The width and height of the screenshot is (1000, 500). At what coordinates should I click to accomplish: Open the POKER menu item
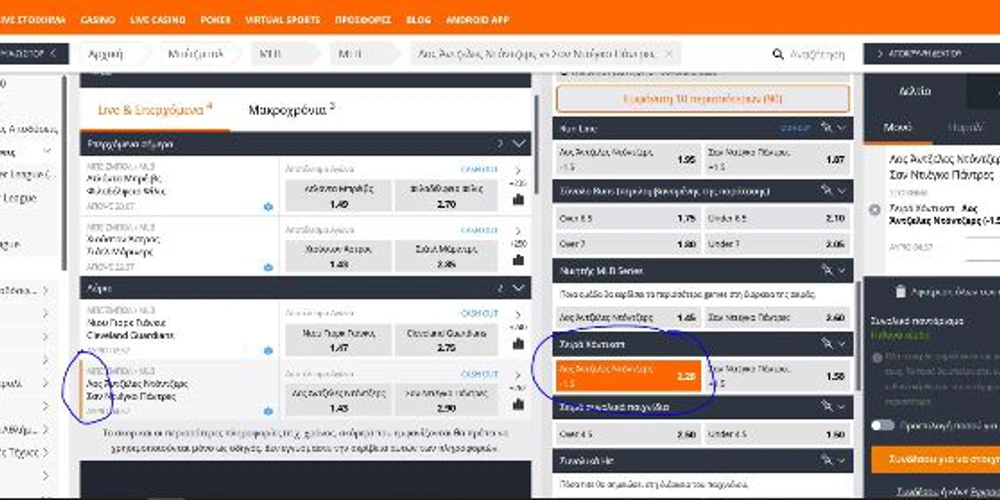click(x=216, y=20)
